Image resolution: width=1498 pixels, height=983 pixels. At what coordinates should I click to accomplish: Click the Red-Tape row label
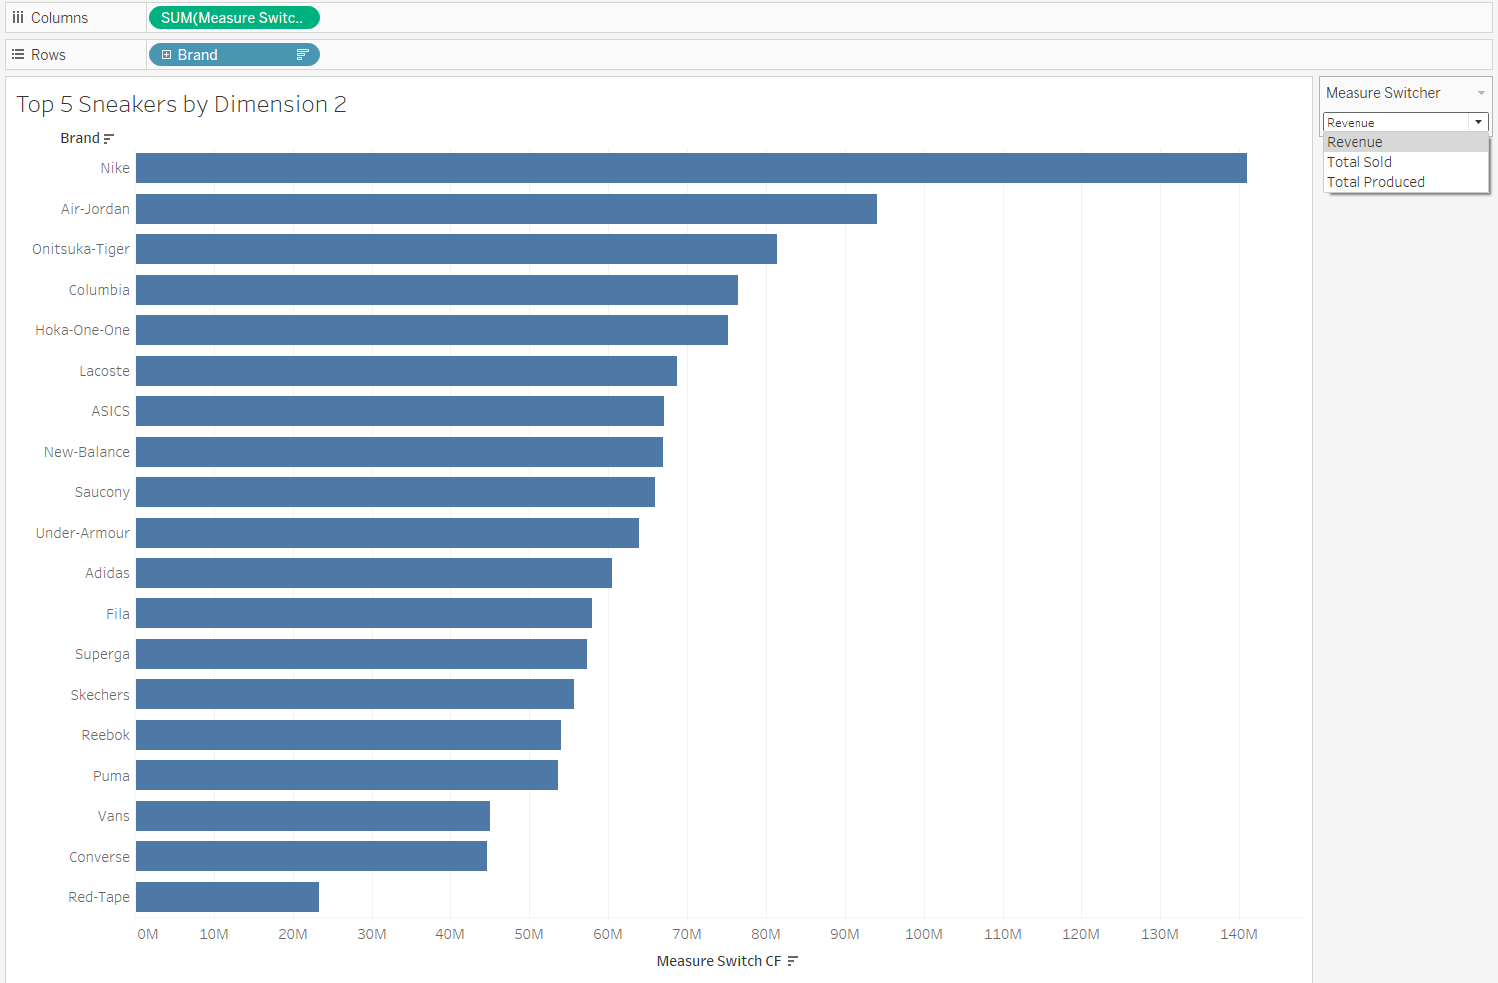[99, 897]
